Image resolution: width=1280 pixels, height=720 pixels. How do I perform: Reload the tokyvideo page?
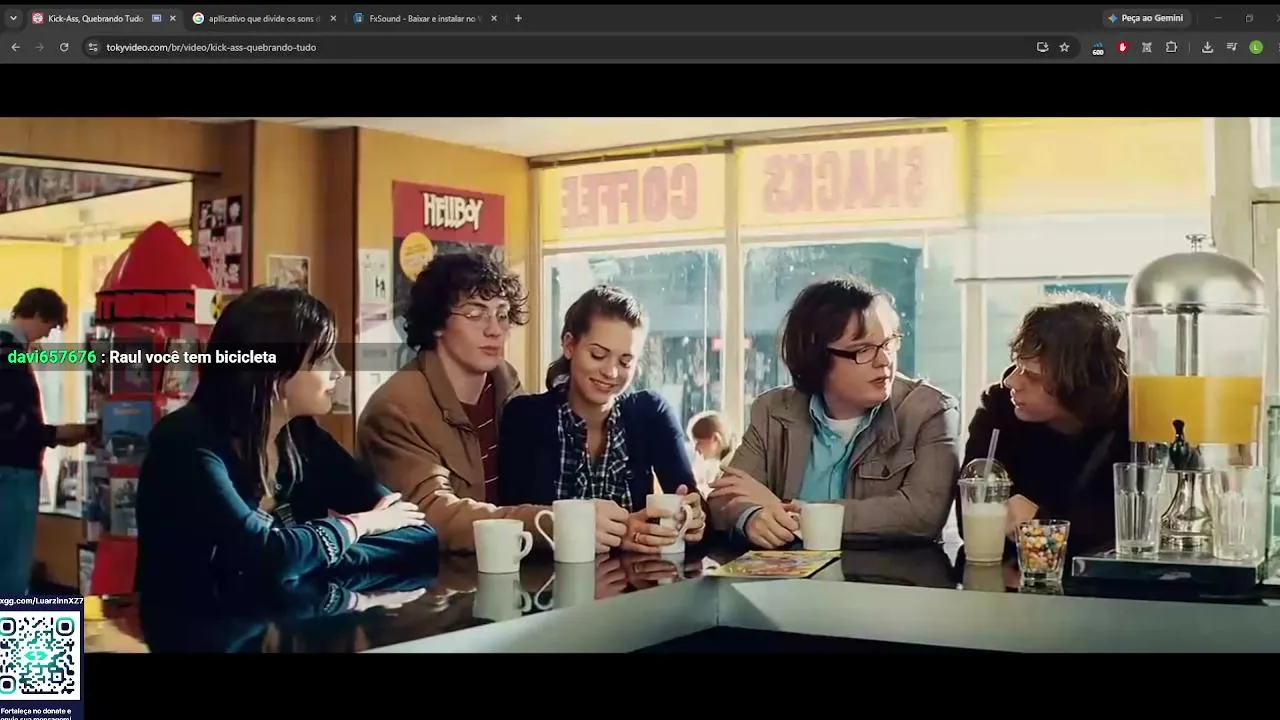pos(64,47)
